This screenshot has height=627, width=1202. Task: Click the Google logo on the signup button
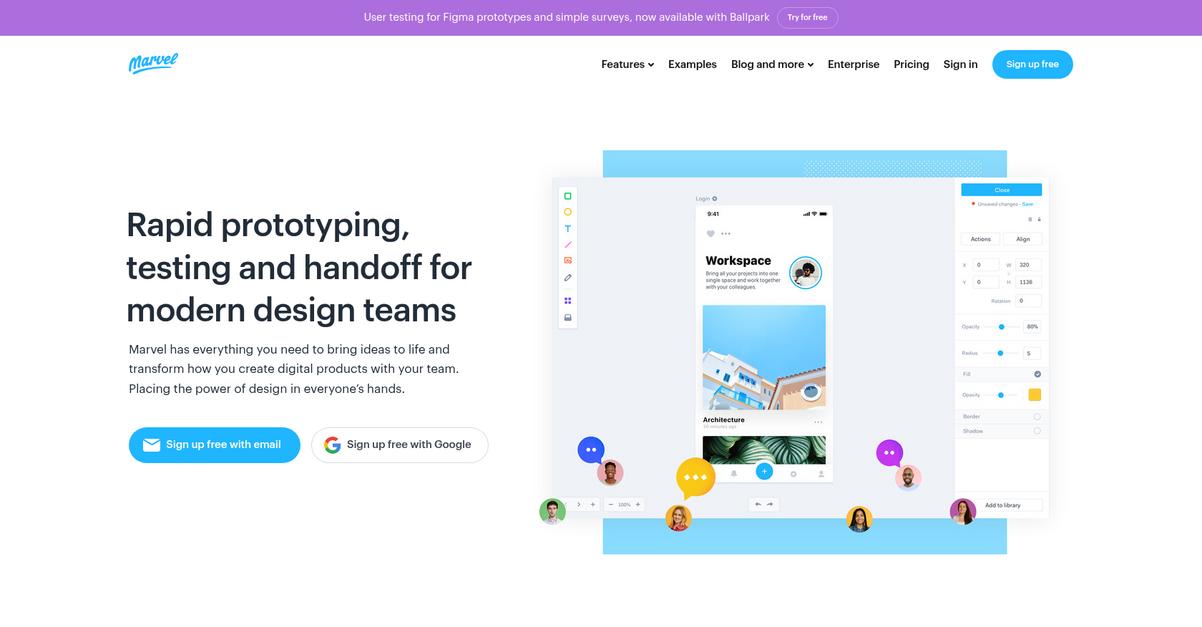pyautogui.click(x=332, y=445)
